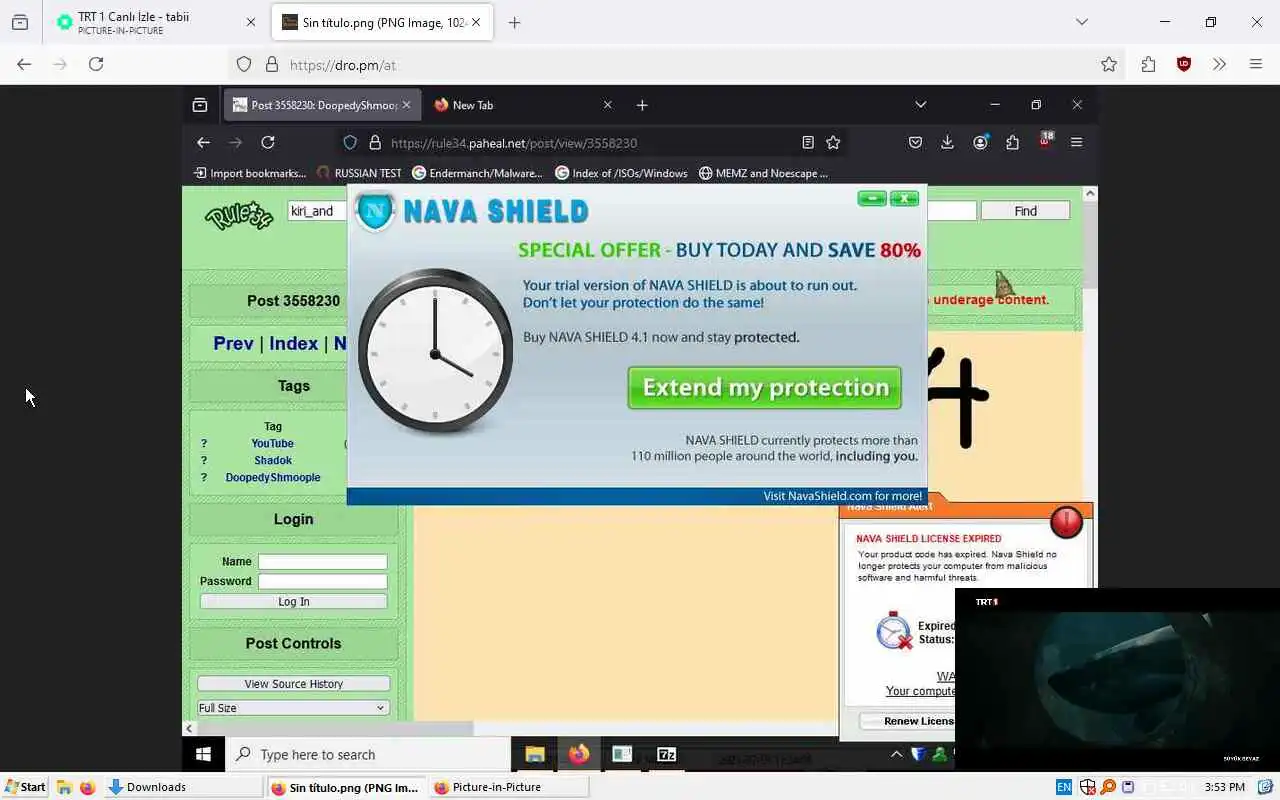Select the Post 3558230 tab in the inner Firefox
Image resolution: width=1280 pixels, height=800 pixels.
[322, 105]
